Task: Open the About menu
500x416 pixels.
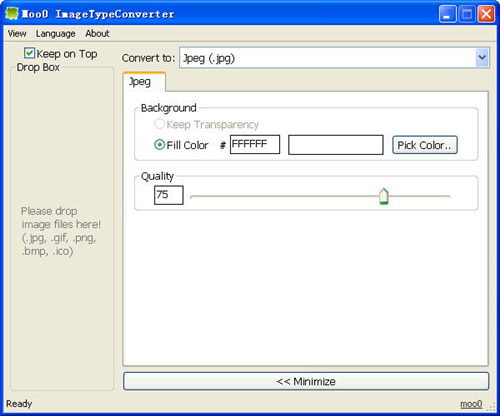Action: pyautogui.click(x=97, y=33)
